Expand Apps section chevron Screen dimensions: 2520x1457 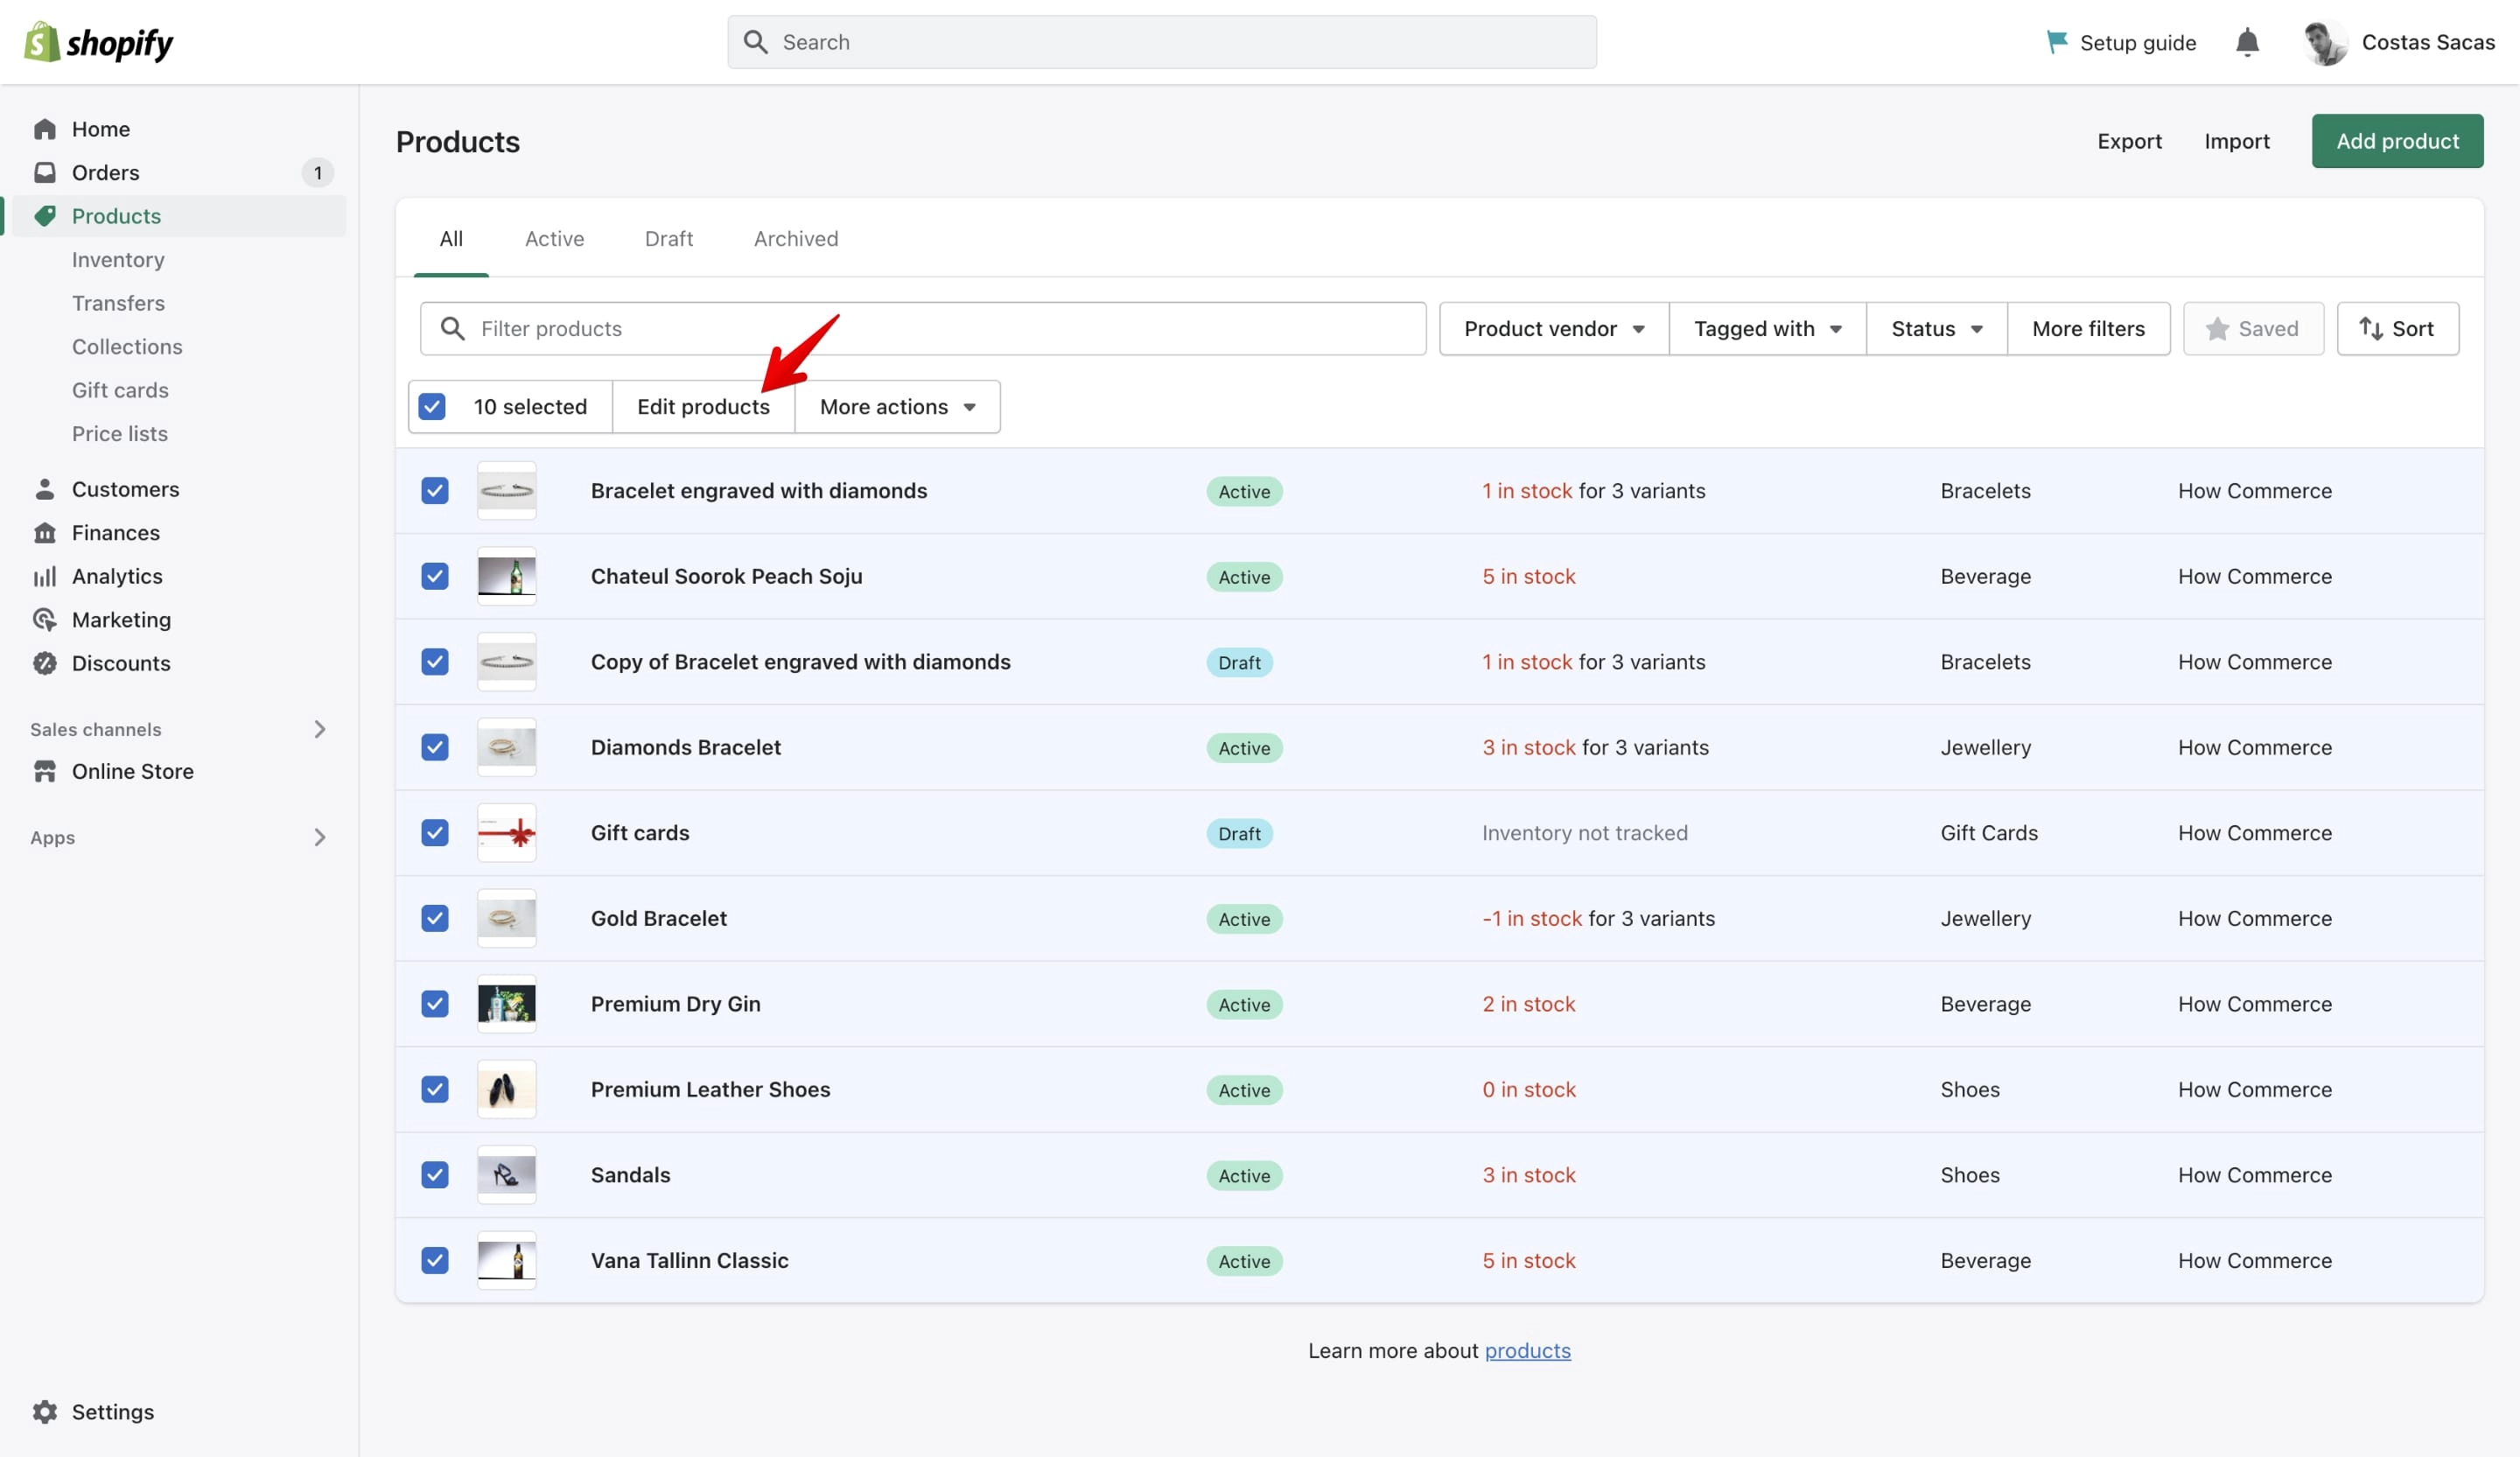[x=319, y=837]
